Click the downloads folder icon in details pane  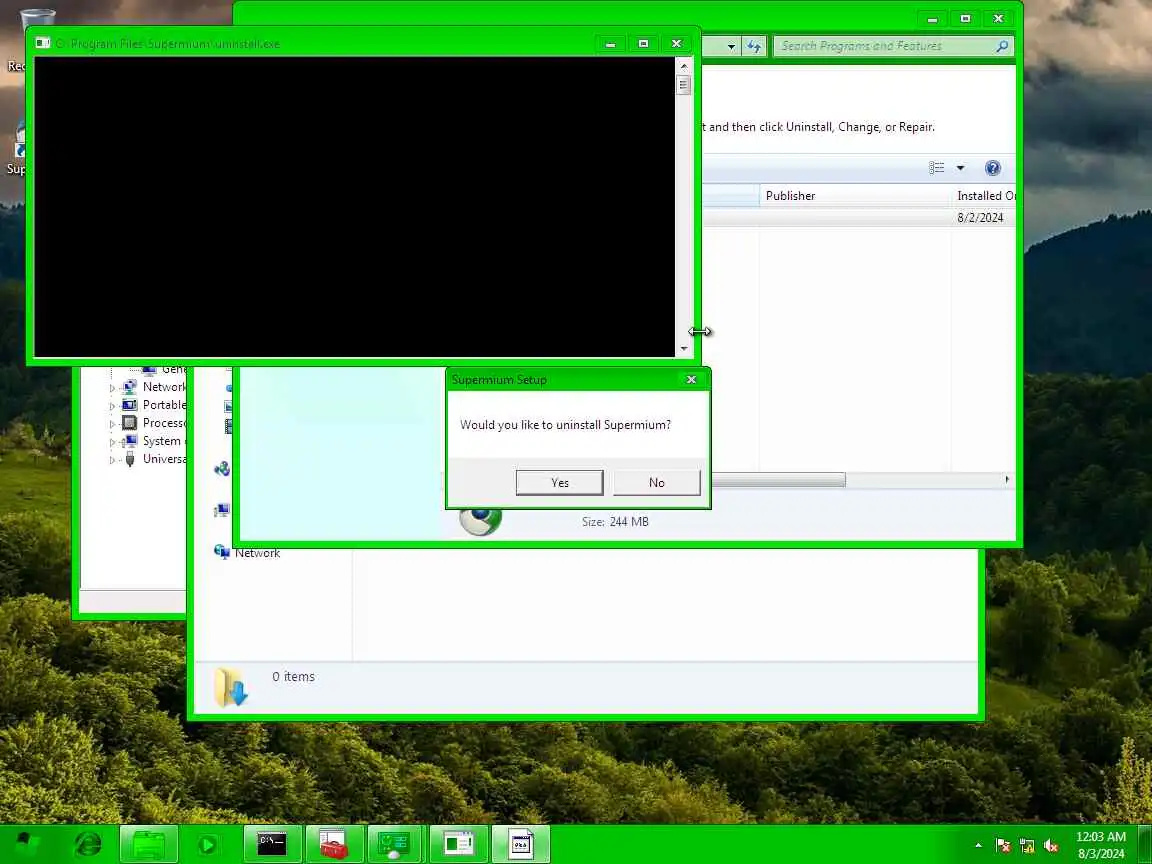pyautogui.click(x=231, y=688)
